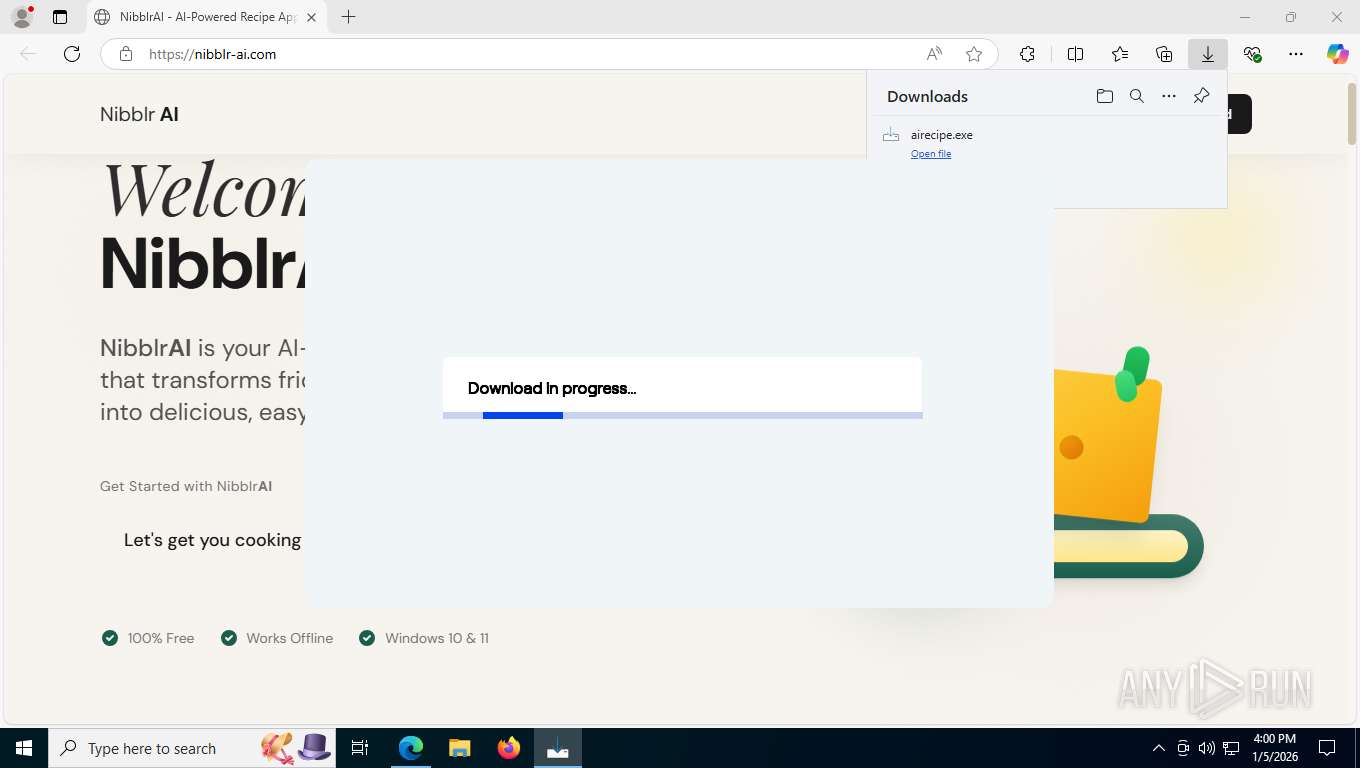
Task: Open Microsoft Edge from taskbar
Action: pos(411,748)
